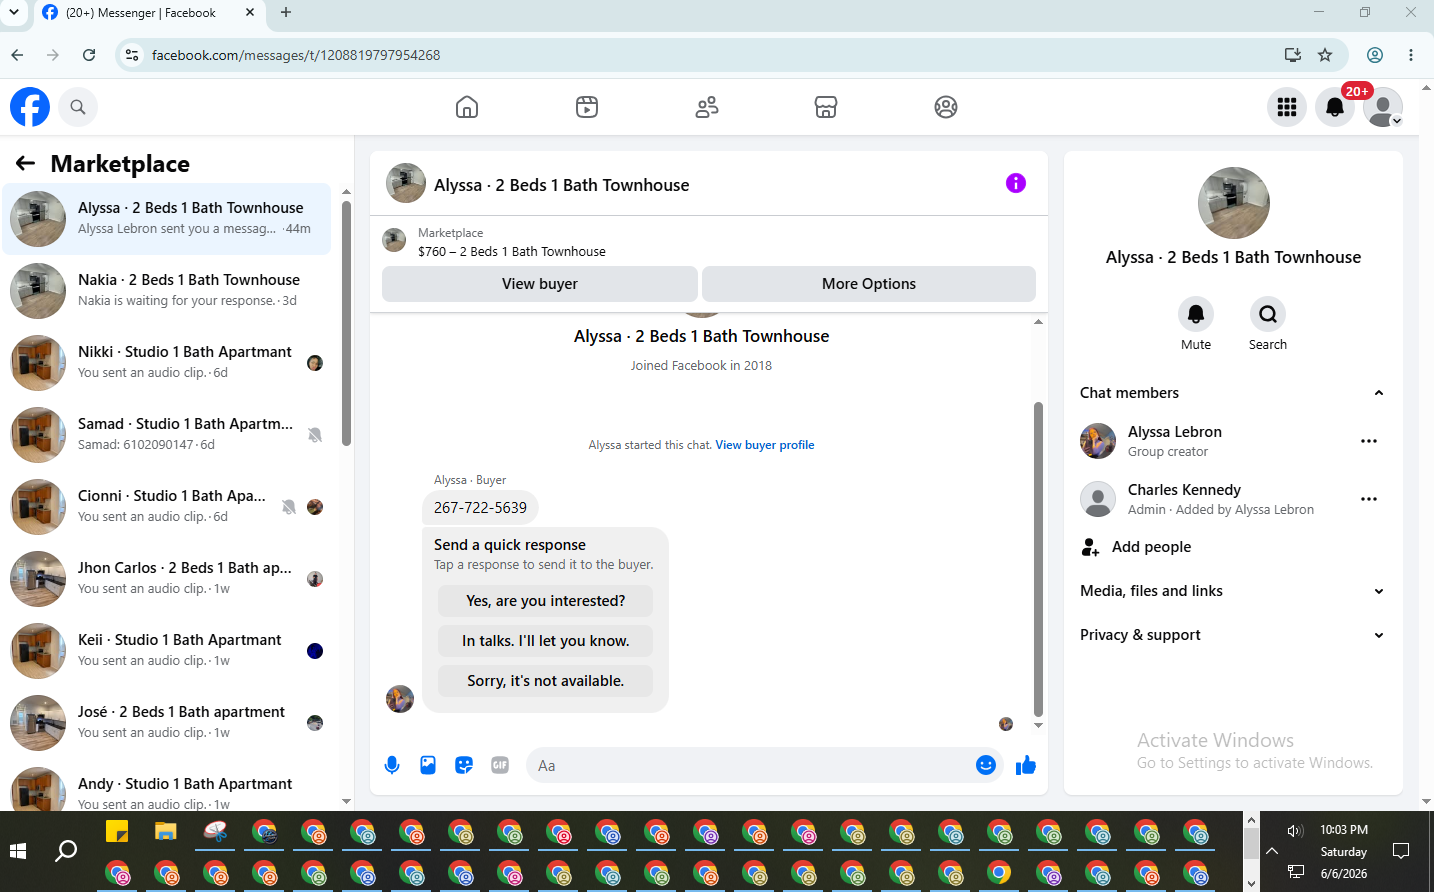Open the GIF picker

pos(500,765)
